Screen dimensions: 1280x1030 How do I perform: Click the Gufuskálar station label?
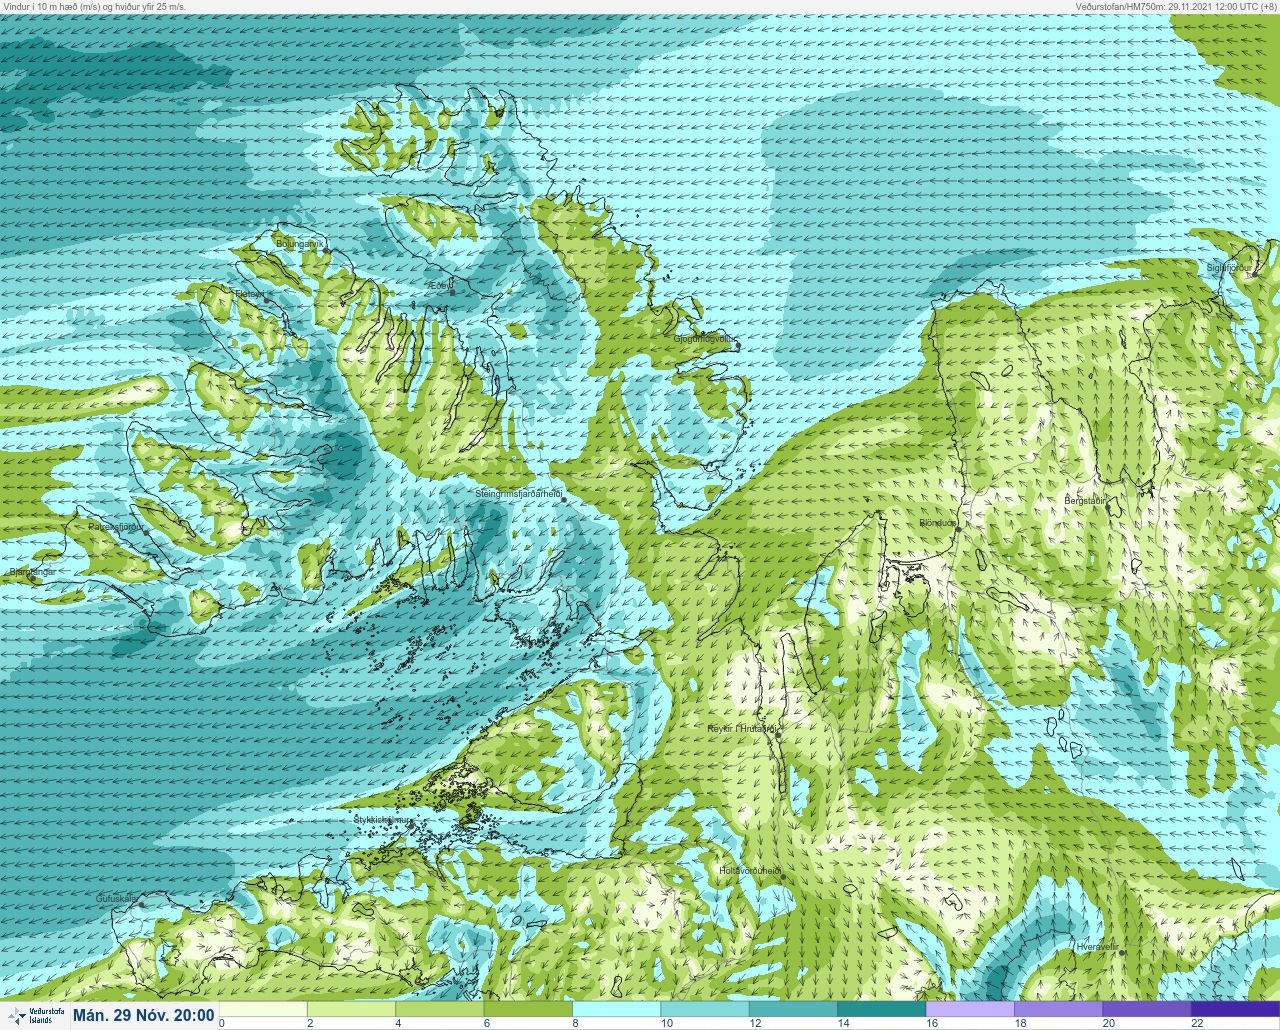[116, 899]
